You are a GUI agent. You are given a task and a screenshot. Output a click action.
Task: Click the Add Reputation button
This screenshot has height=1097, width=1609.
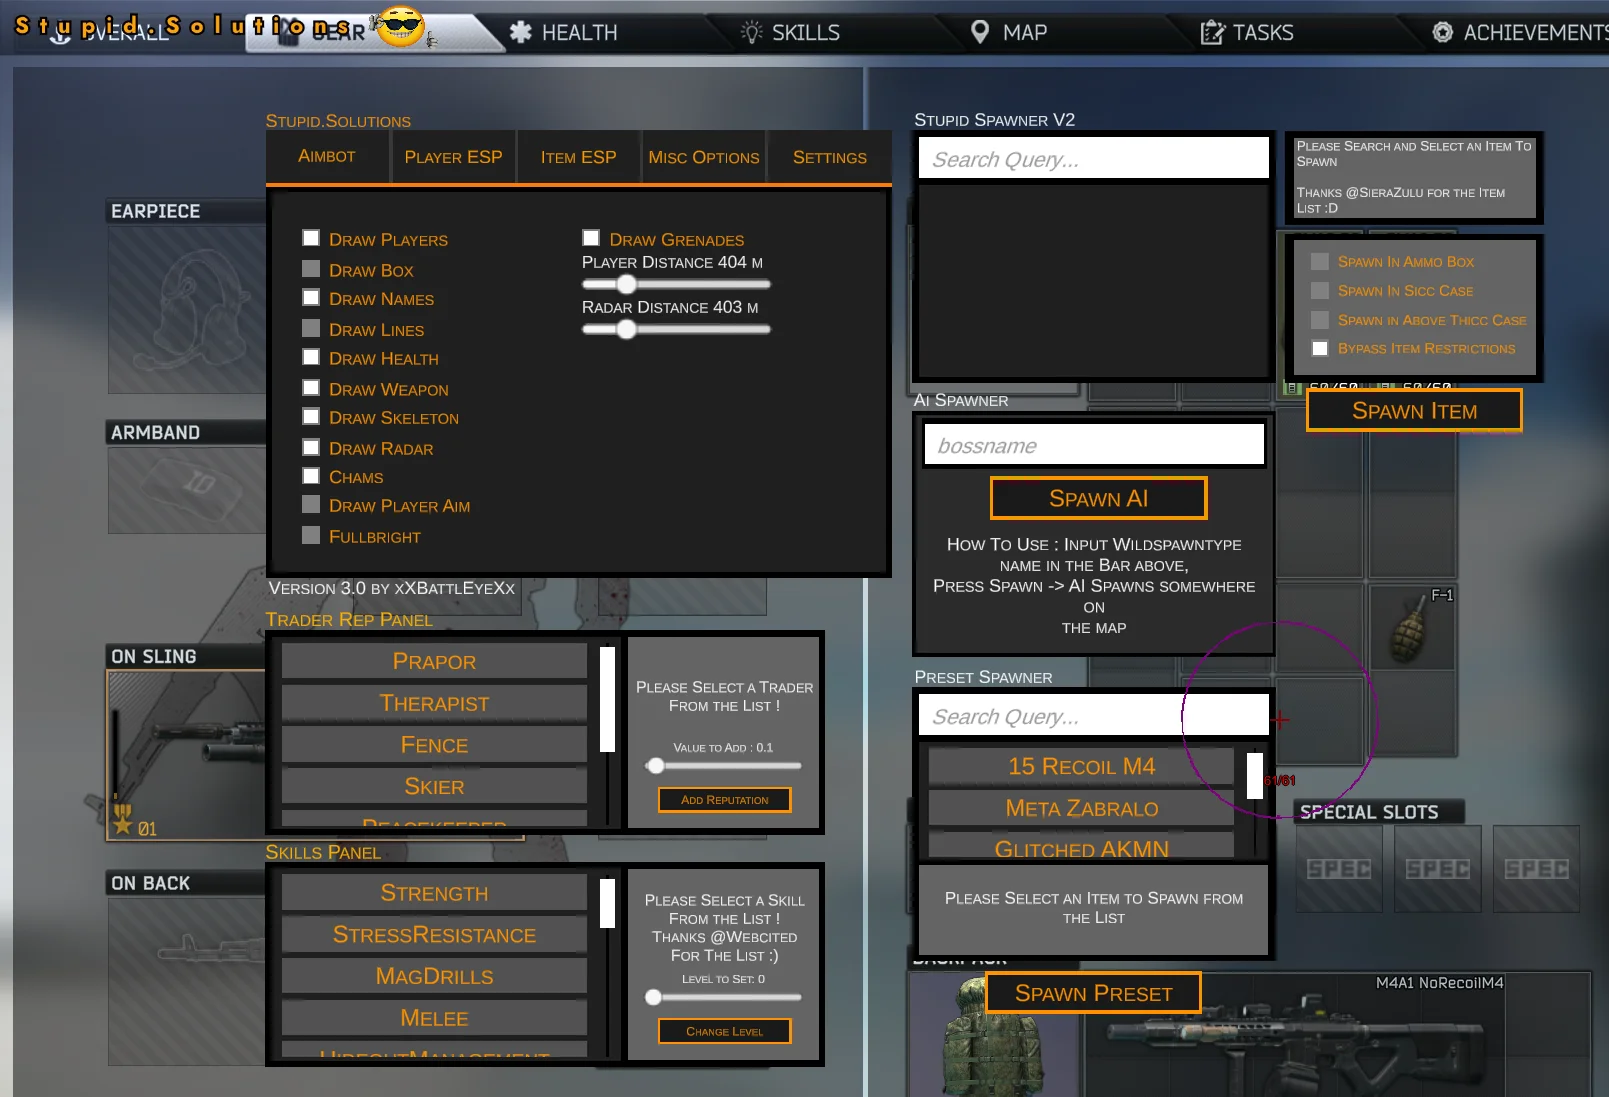click(724, 800)
